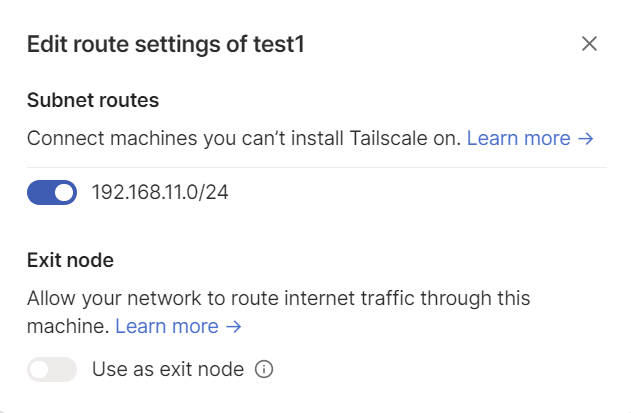Click the 192.168.11.0/24 route label
This screenshot has width=631, height=413.
tap(160, 192)
